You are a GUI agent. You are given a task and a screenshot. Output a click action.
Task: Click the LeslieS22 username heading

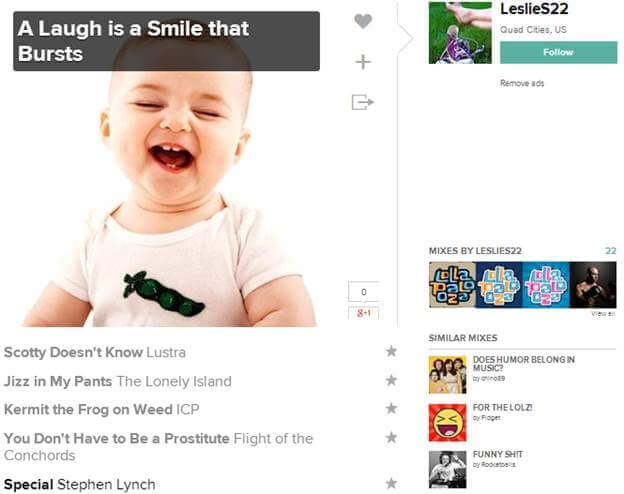[x=534, y=9]
